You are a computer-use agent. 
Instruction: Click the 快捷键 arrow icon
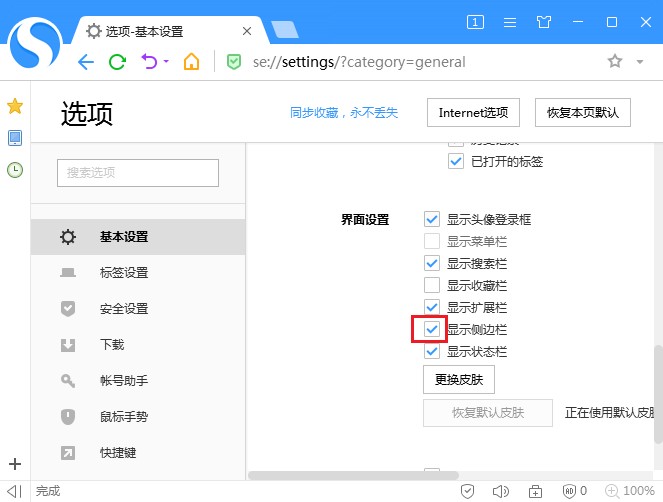68,453
